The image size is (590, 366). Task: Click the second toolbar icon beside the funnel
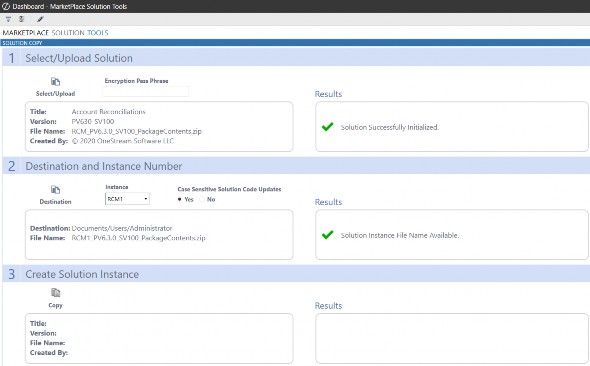pyautogui.click(x=21, y=19)
